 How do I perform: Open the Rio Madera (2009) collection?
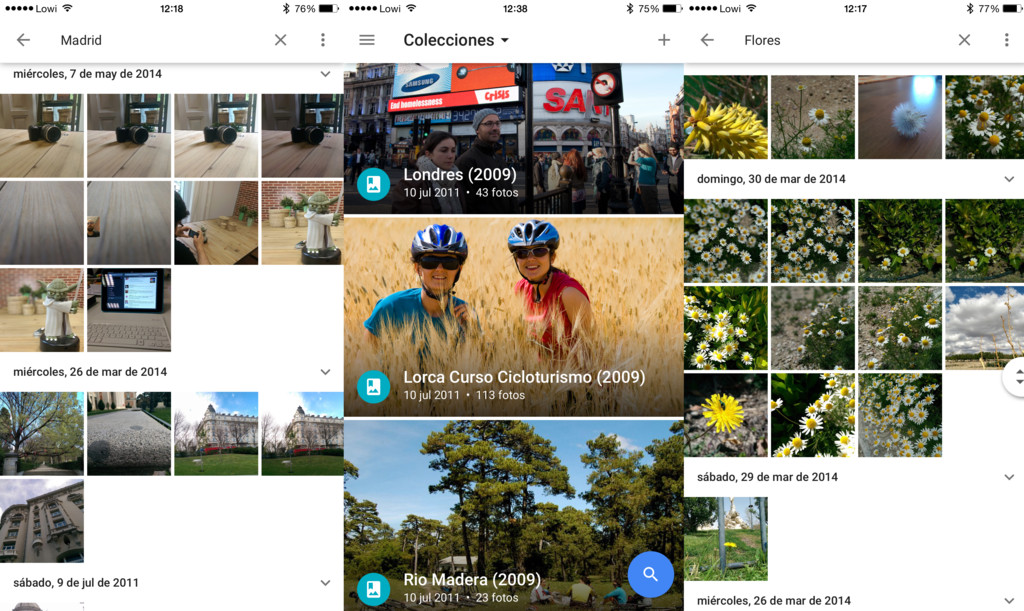[514, 515]
